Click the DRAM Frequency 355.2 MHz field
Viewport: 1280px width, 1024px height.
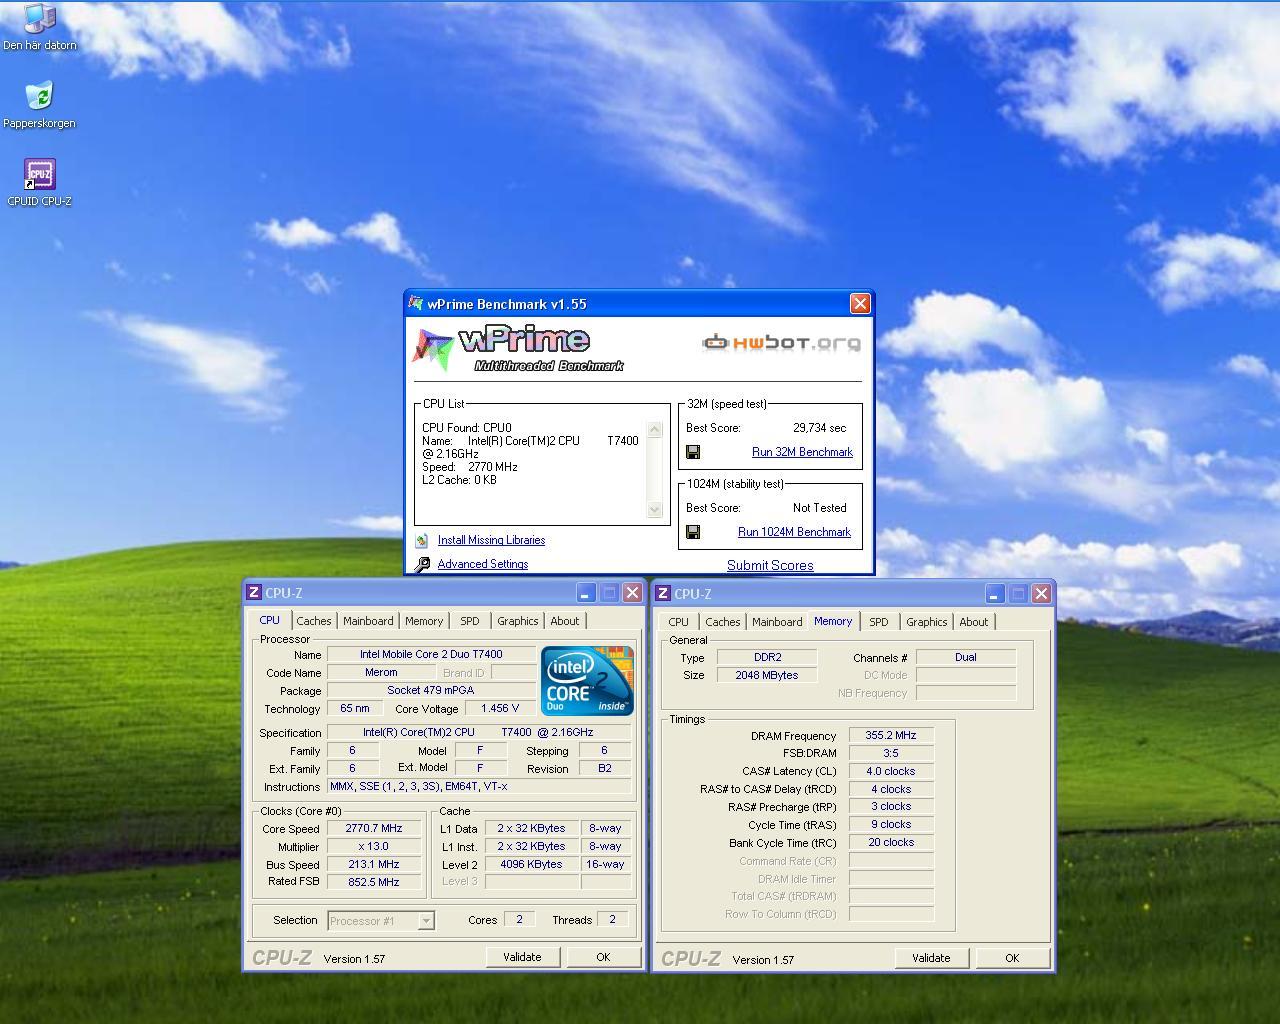[x=891, y=735]
